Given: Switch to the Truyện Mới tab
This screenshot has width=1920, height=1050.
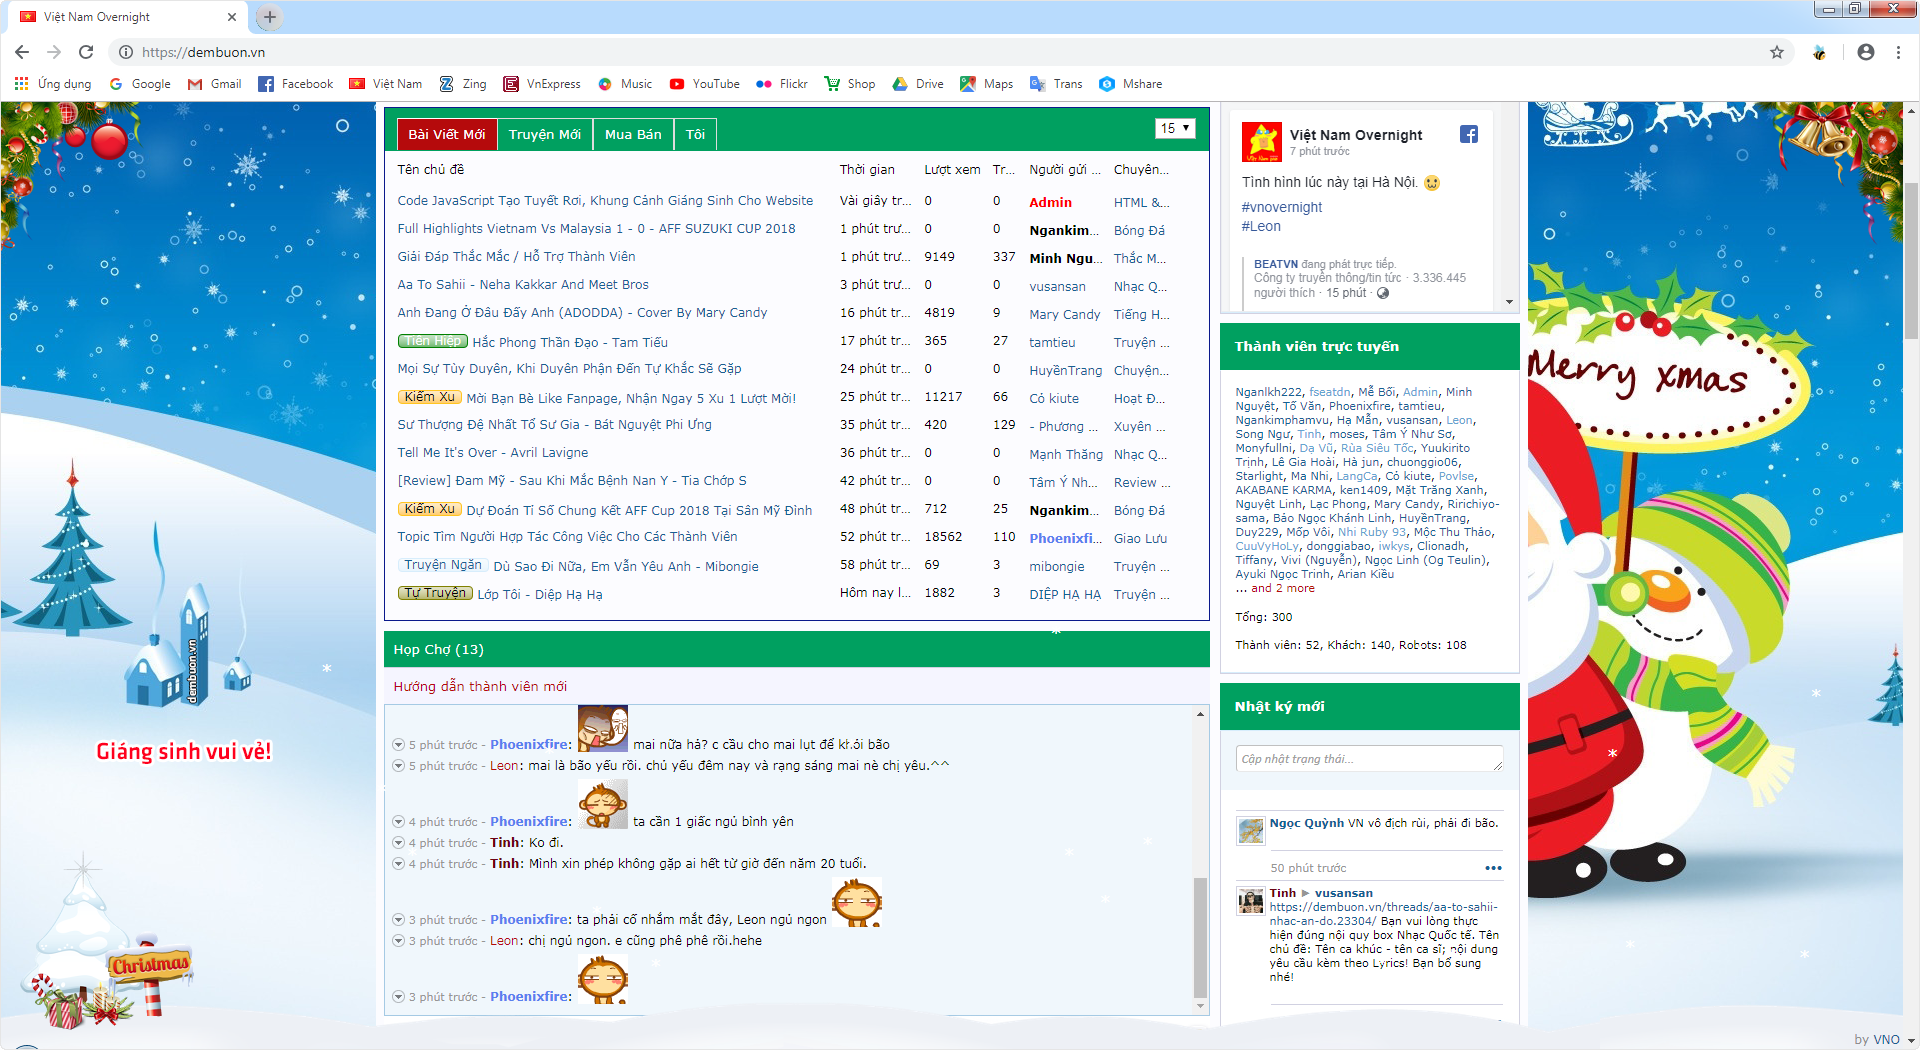Looking at the screenshot, I should (x=544, y=134).
